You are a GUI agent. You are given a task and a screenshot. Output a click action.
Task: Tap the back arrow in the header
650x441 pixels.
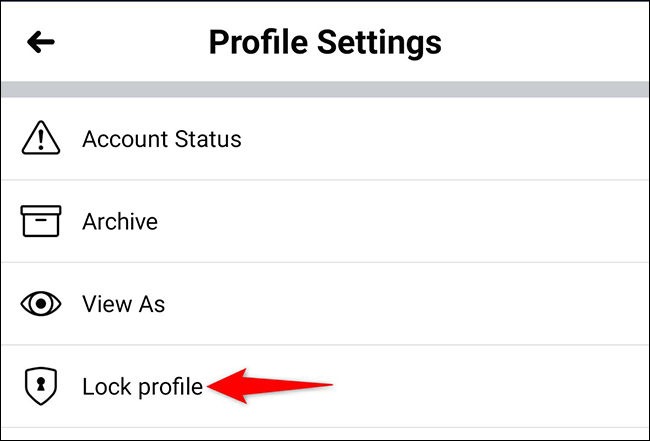(42, 42)
